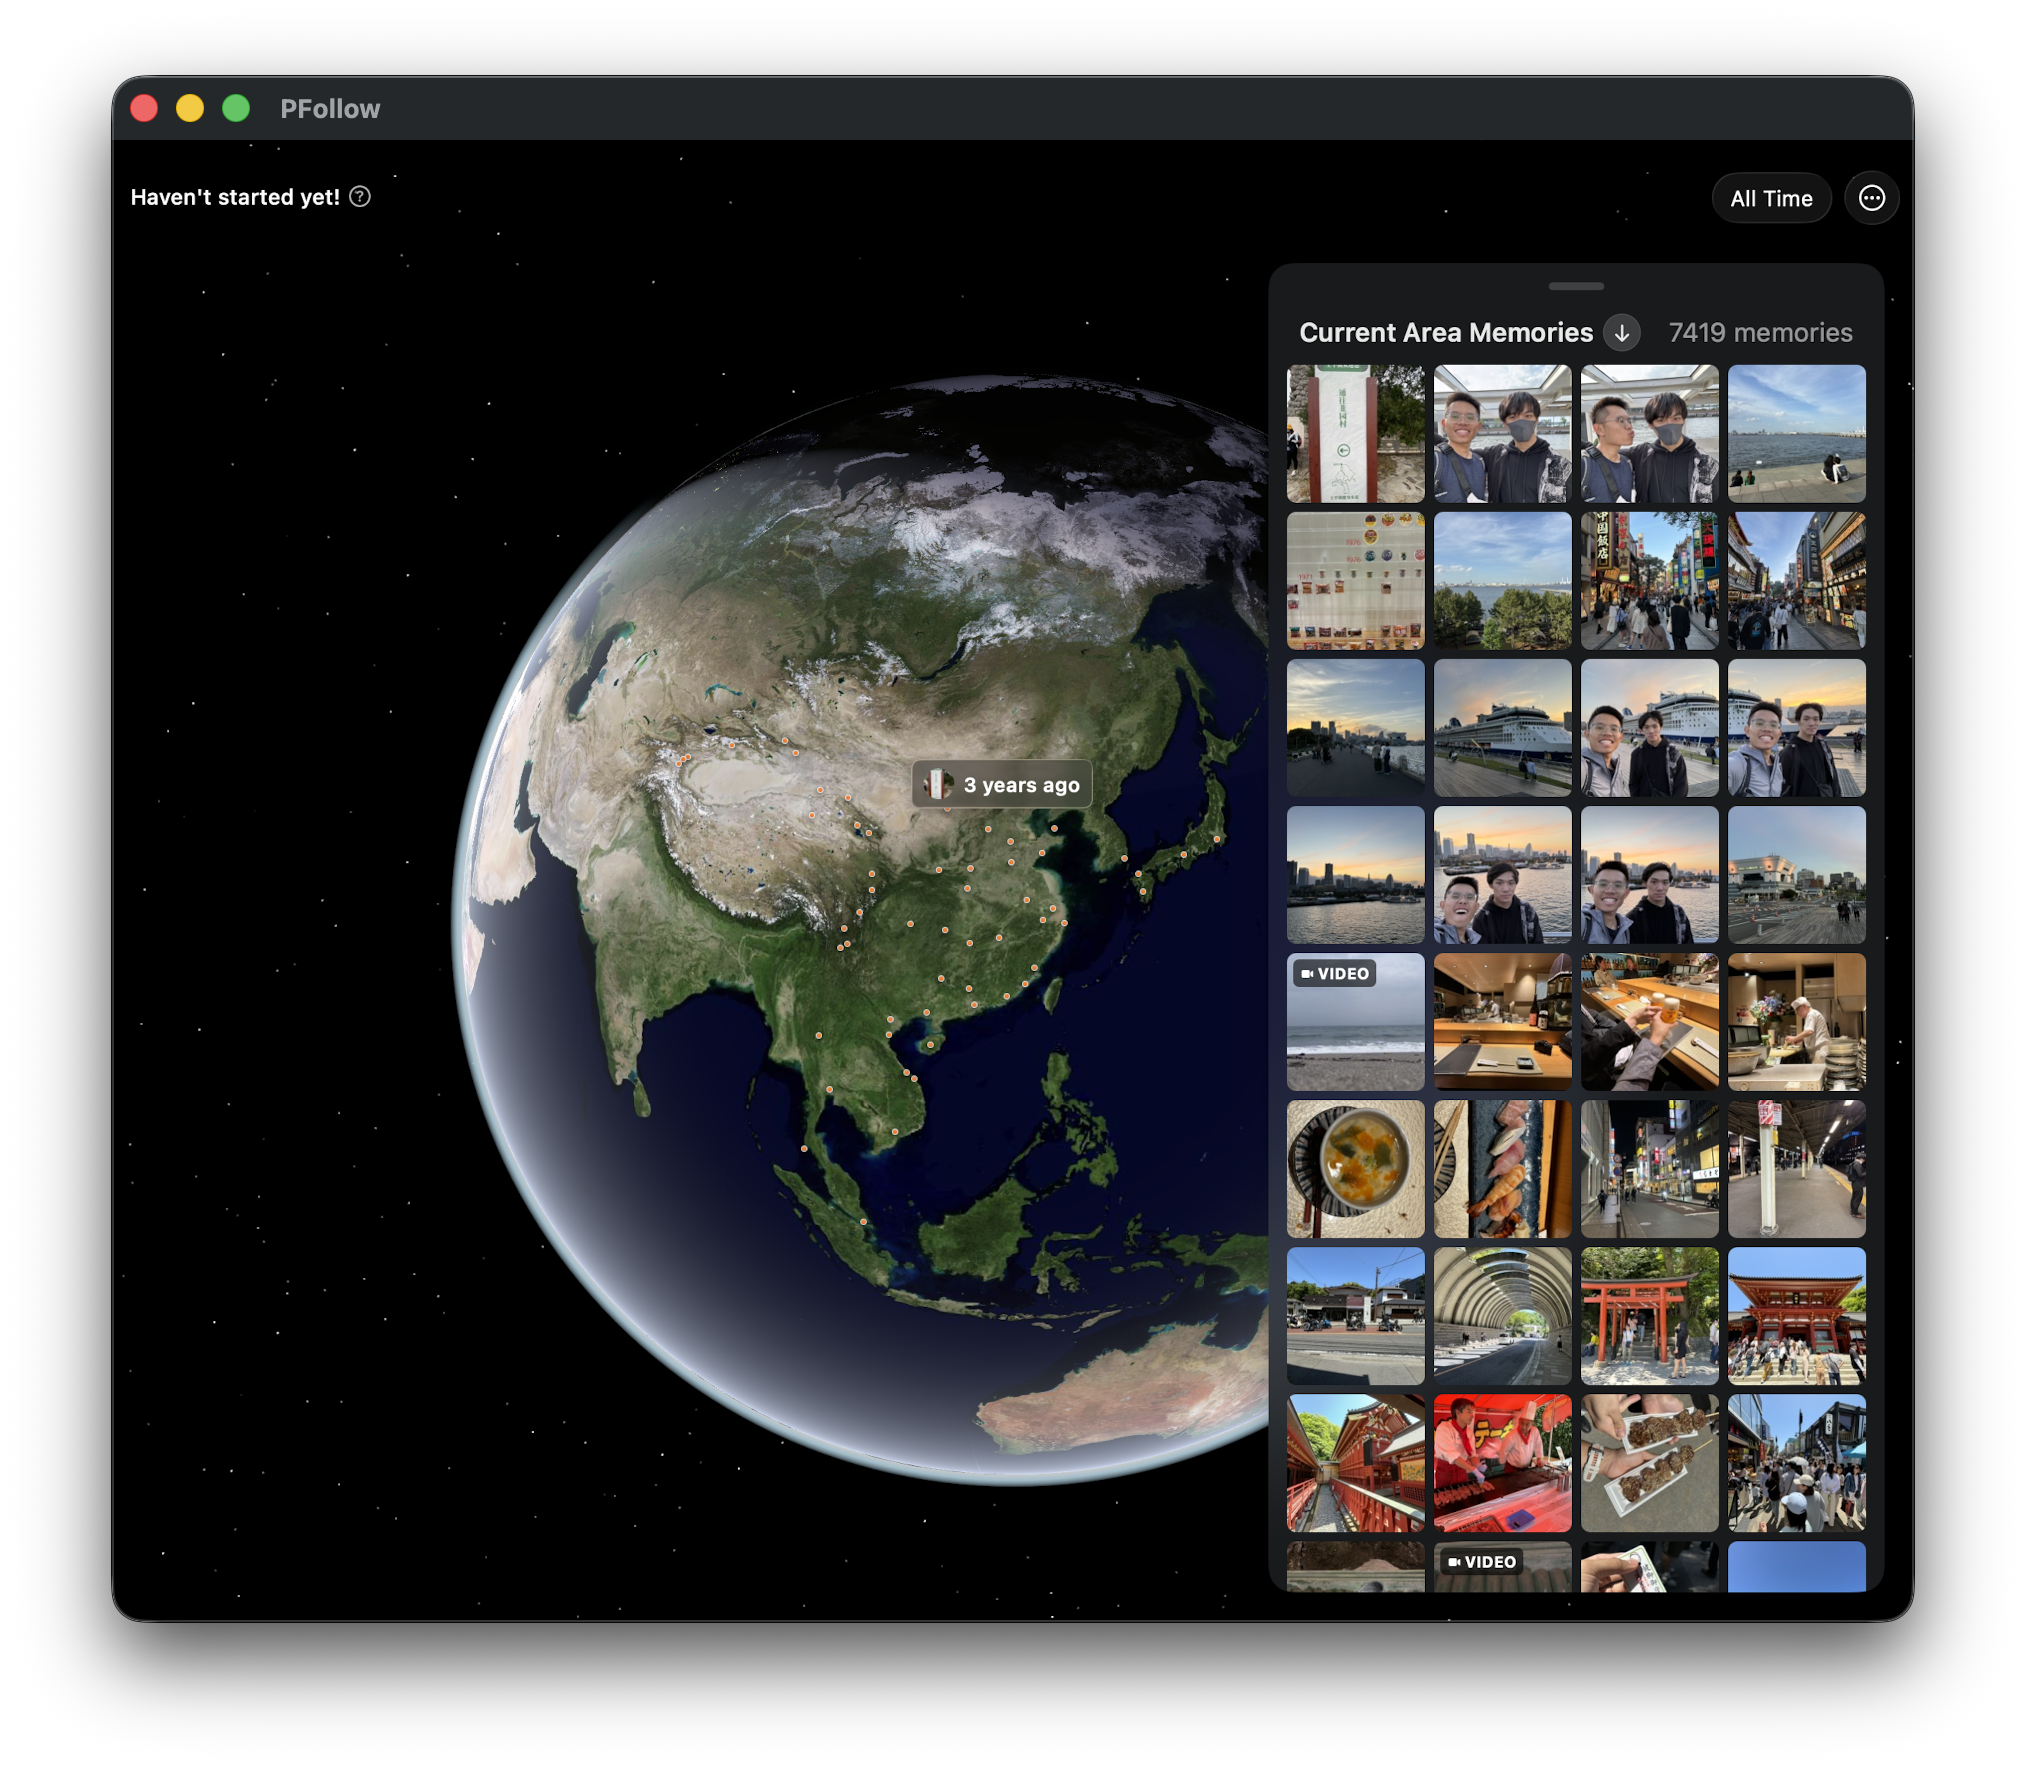Open the partially visible bottom video thumbnail

tap(1502, 1566)
